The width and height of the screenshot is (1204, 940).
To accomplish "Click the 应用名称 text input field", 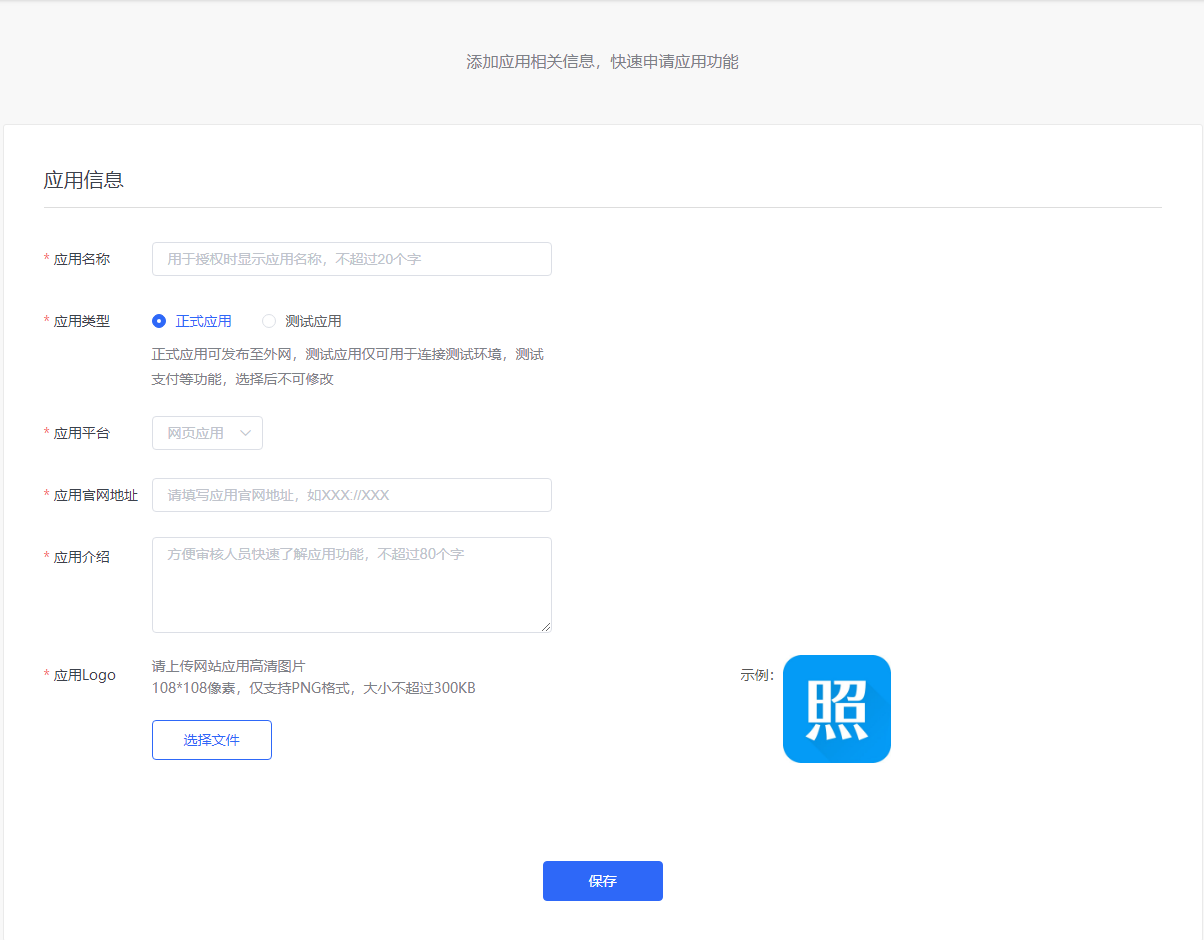I will [351, 259].
